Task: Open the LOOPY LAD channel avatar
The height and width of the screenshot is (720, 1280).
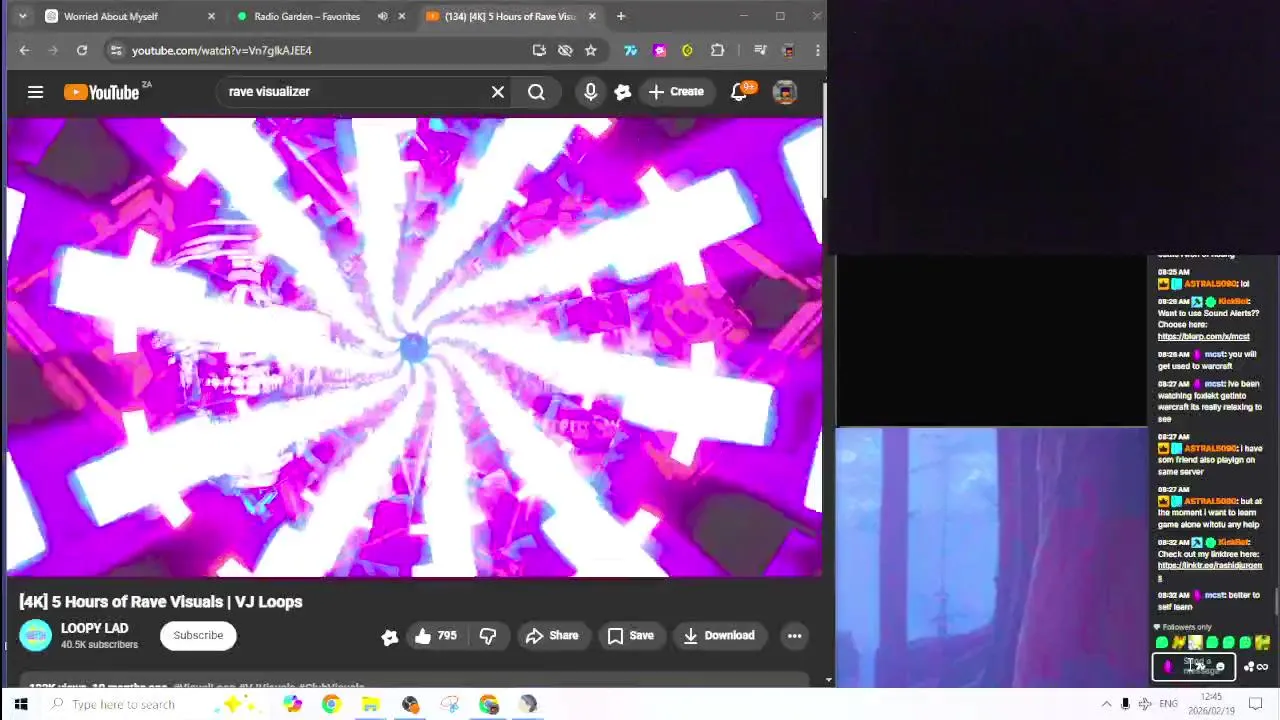Action: coord(35,635)
